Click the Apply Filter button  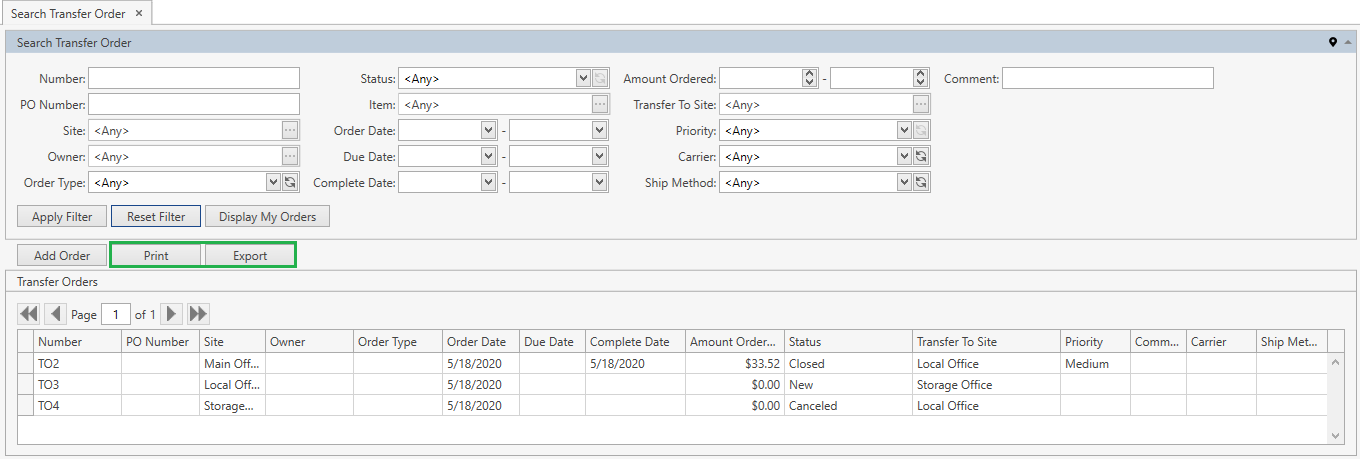pos(62,217)
